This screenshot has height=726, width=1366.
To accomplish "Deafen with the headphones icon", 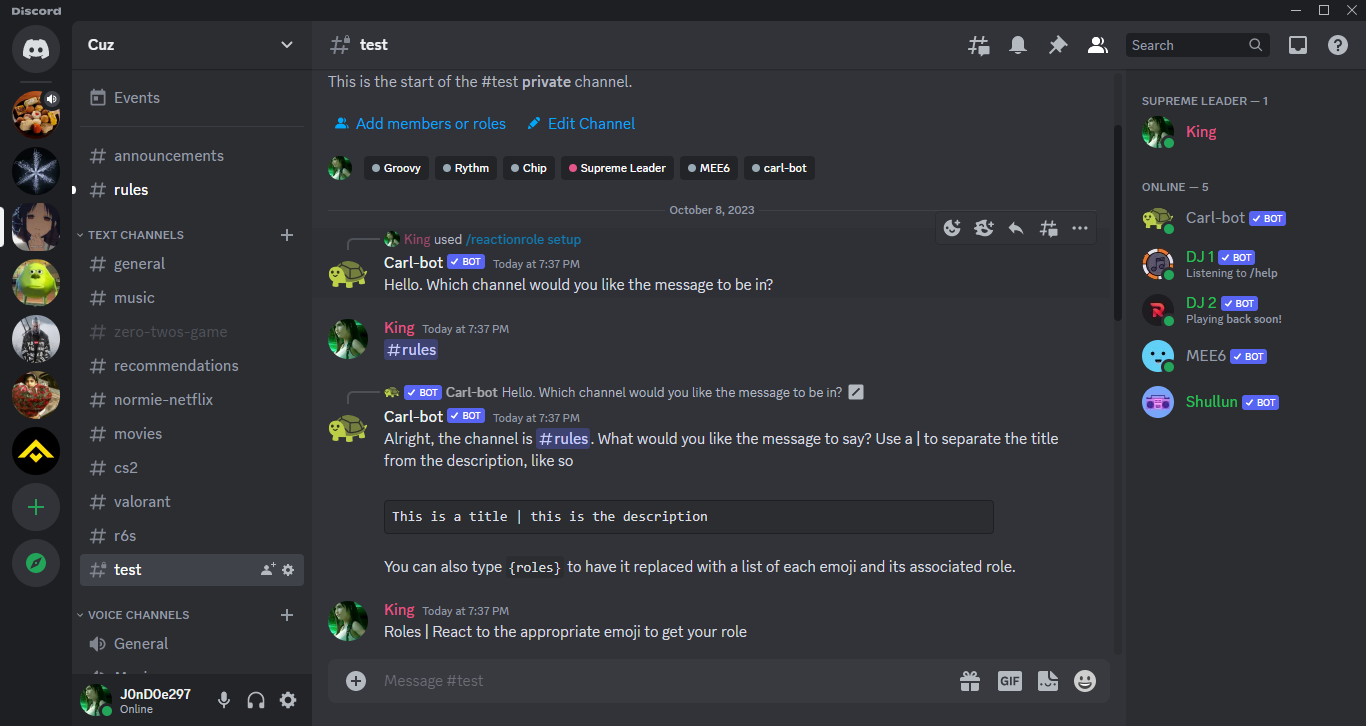I will pyautogui.click(x=256, y=700).
